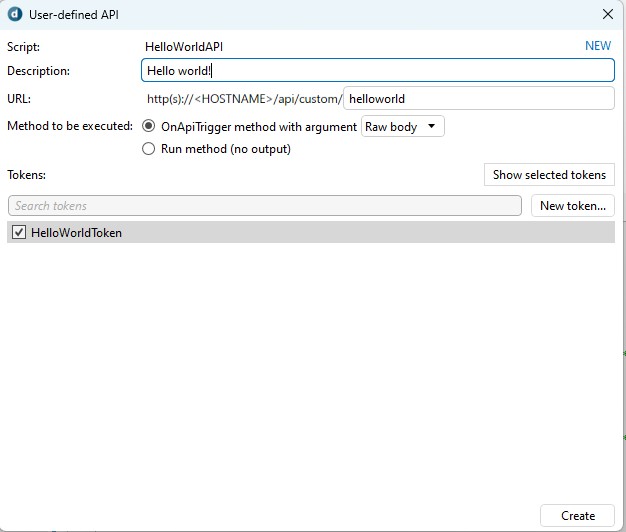This screenshot has height=532, width=626.
Task: Click the Create button
Action: tap(577, 516)
